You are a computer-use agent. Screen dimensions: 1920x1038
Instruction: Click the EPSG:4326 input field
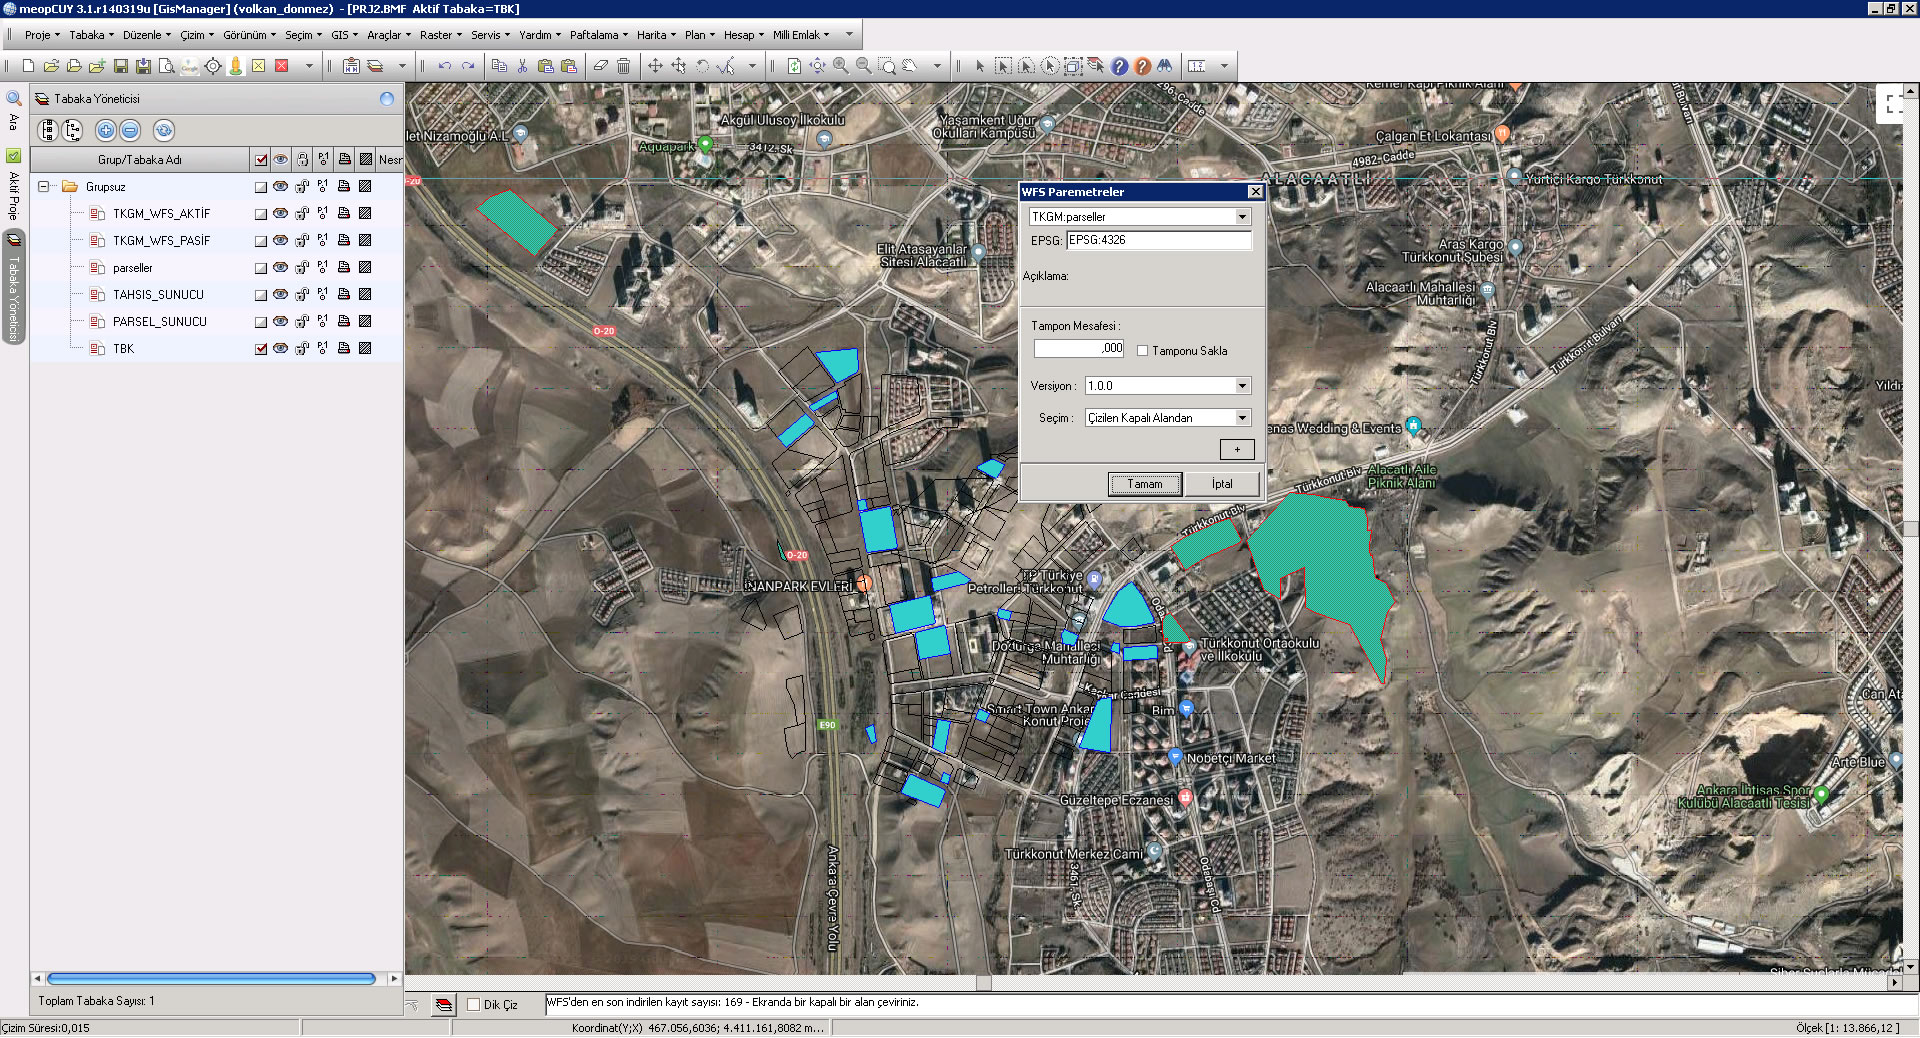1158,240
